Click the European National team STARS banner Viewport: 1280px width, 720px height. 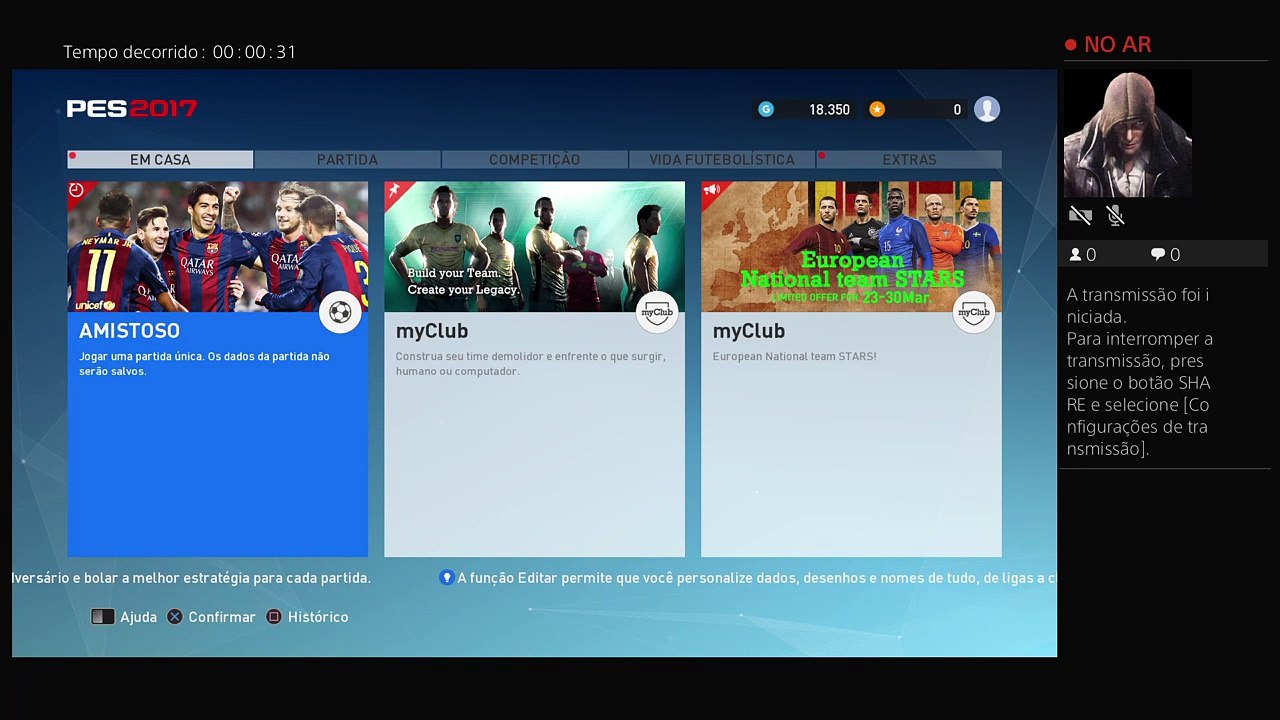coord(851,246)
